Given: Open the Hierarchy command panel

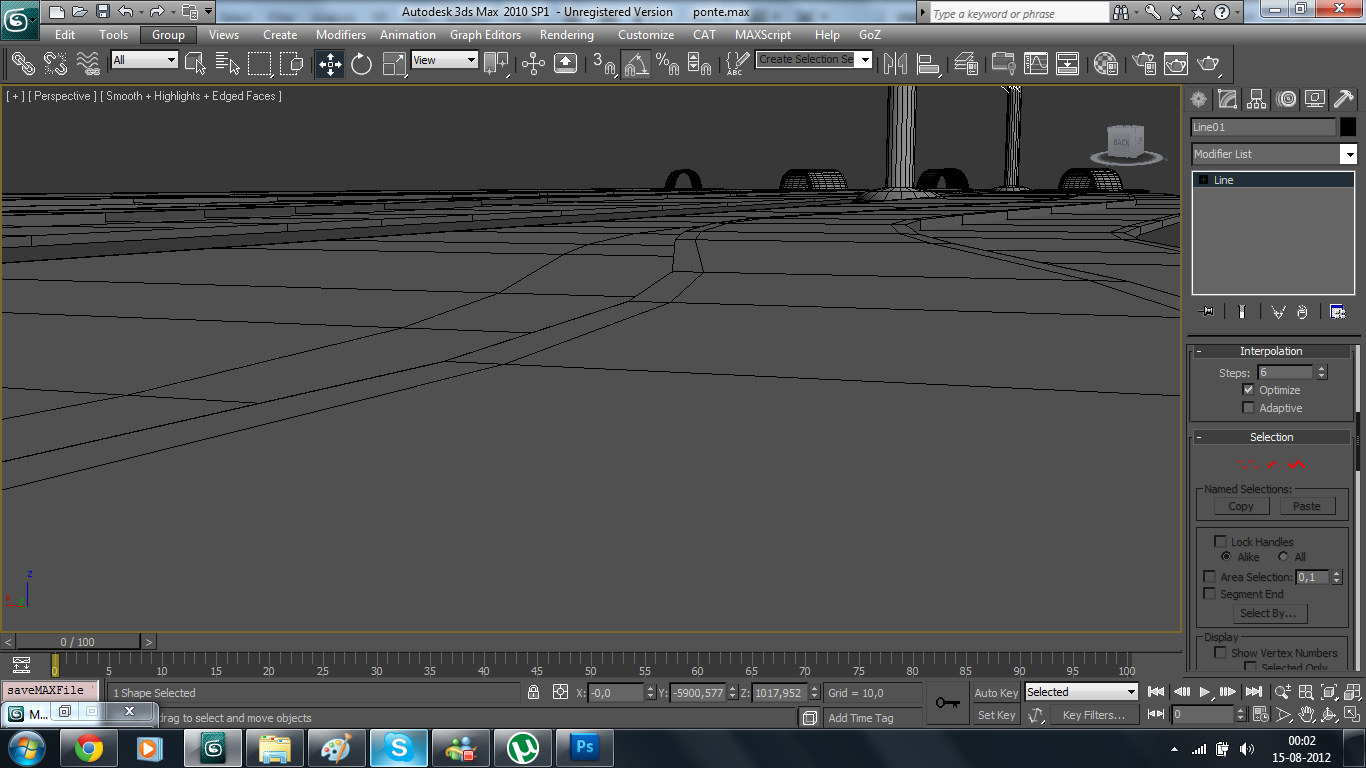Looking at the screenshot, I should click(x=1256, y=98).
